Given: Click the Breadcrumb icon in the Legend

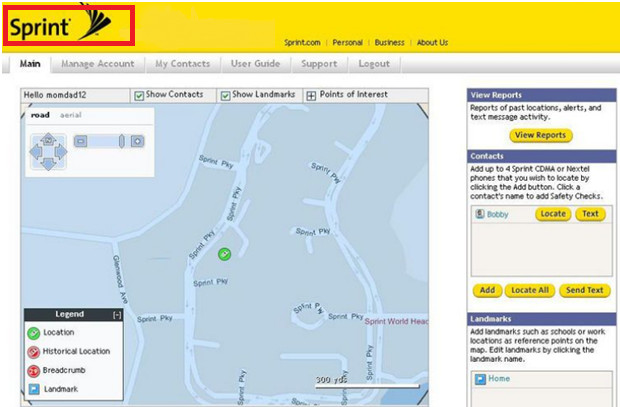Looking at the screenshot, I should [x=34, y=371].
